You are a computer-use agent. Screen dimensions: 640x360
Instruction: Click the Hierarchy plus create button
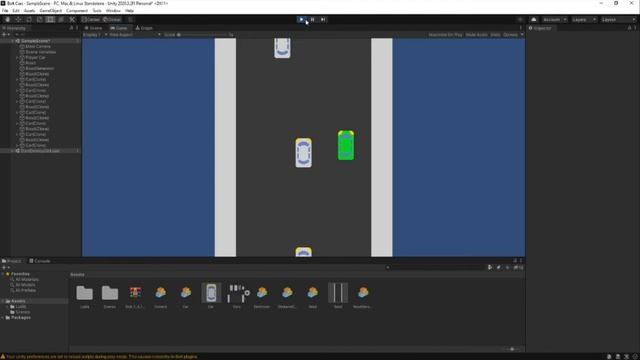(5, 35)
